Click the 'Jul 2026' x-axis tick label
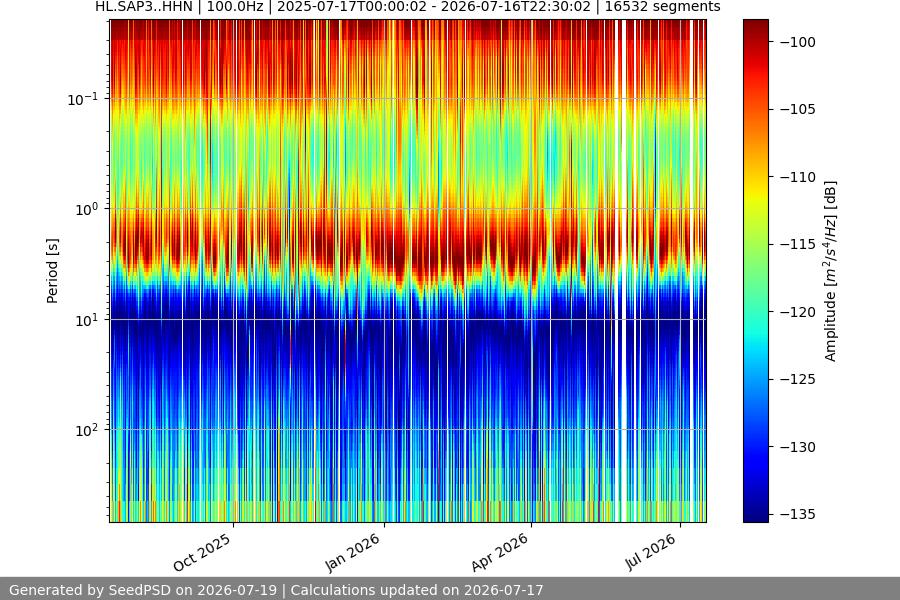Viewport: 900px width, 600px height. pyautogui.click(x=650, y=552)
